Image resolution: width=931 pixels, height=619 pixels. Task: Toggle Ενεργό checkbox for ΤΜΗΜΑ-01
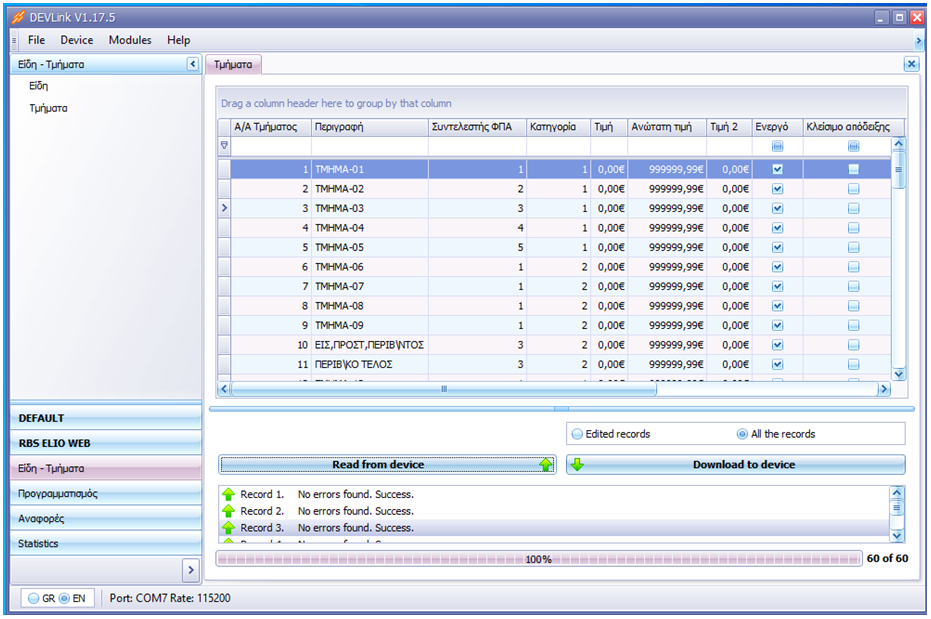point(777,170)
